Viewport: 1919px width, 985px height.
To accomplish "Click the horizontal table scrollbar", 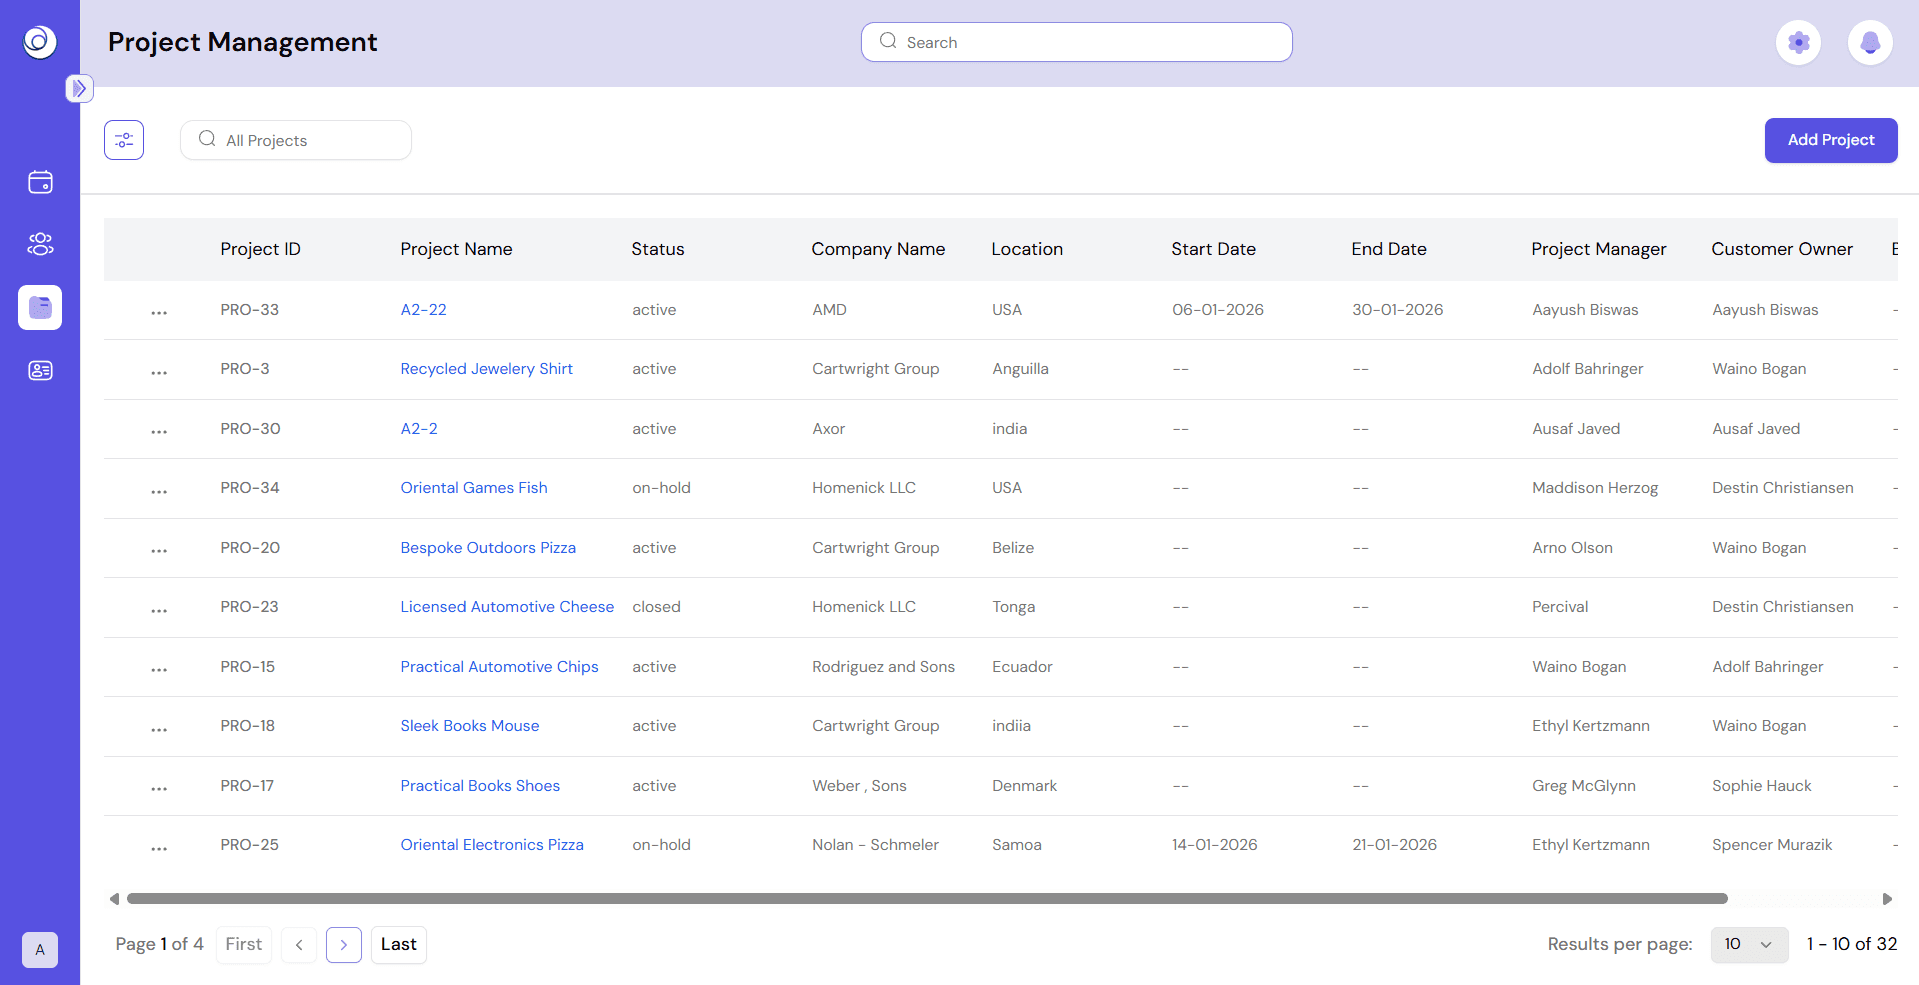I will click(x=927, y=899).
